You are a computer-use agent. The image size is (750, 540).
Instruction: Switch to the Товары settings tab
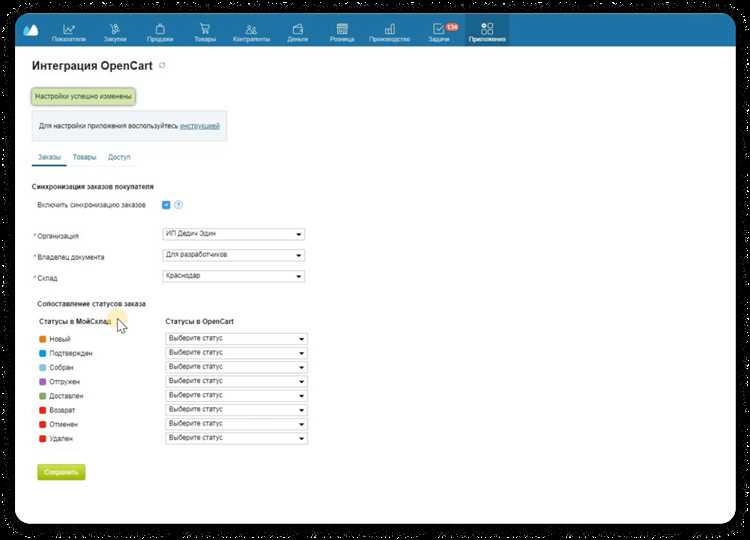(x=84, y=157)
